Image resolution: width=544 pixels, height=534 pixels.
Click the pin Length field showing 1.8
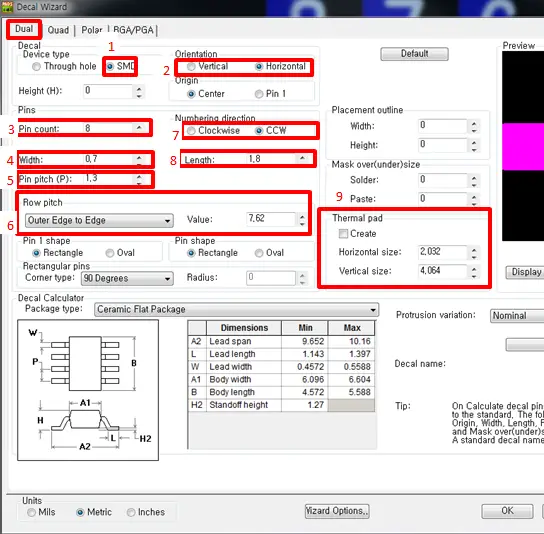[271, 159]
